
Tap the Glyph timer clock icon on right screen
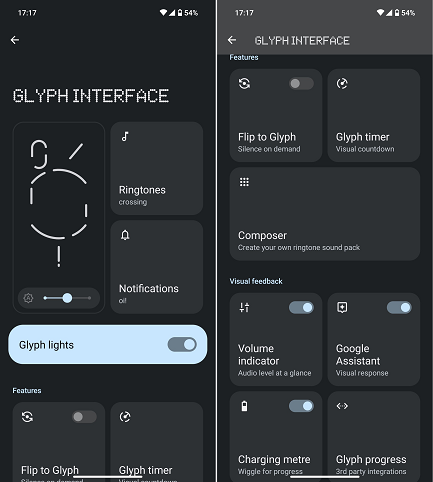342,83
